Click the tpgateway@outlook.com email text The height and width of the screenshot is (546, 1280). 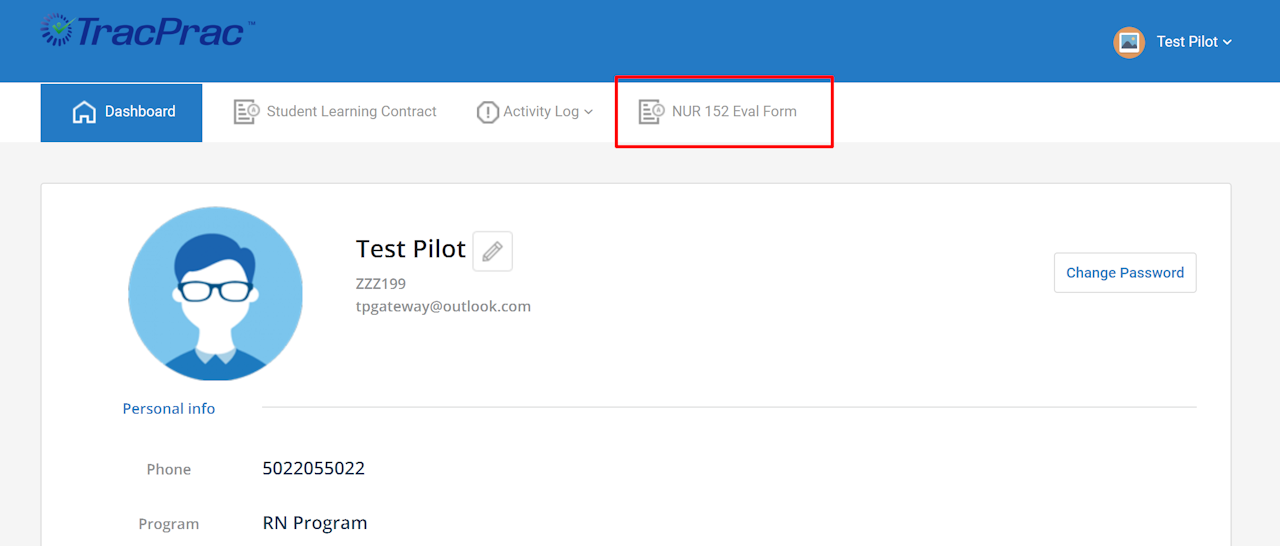(x=443, y=306)
